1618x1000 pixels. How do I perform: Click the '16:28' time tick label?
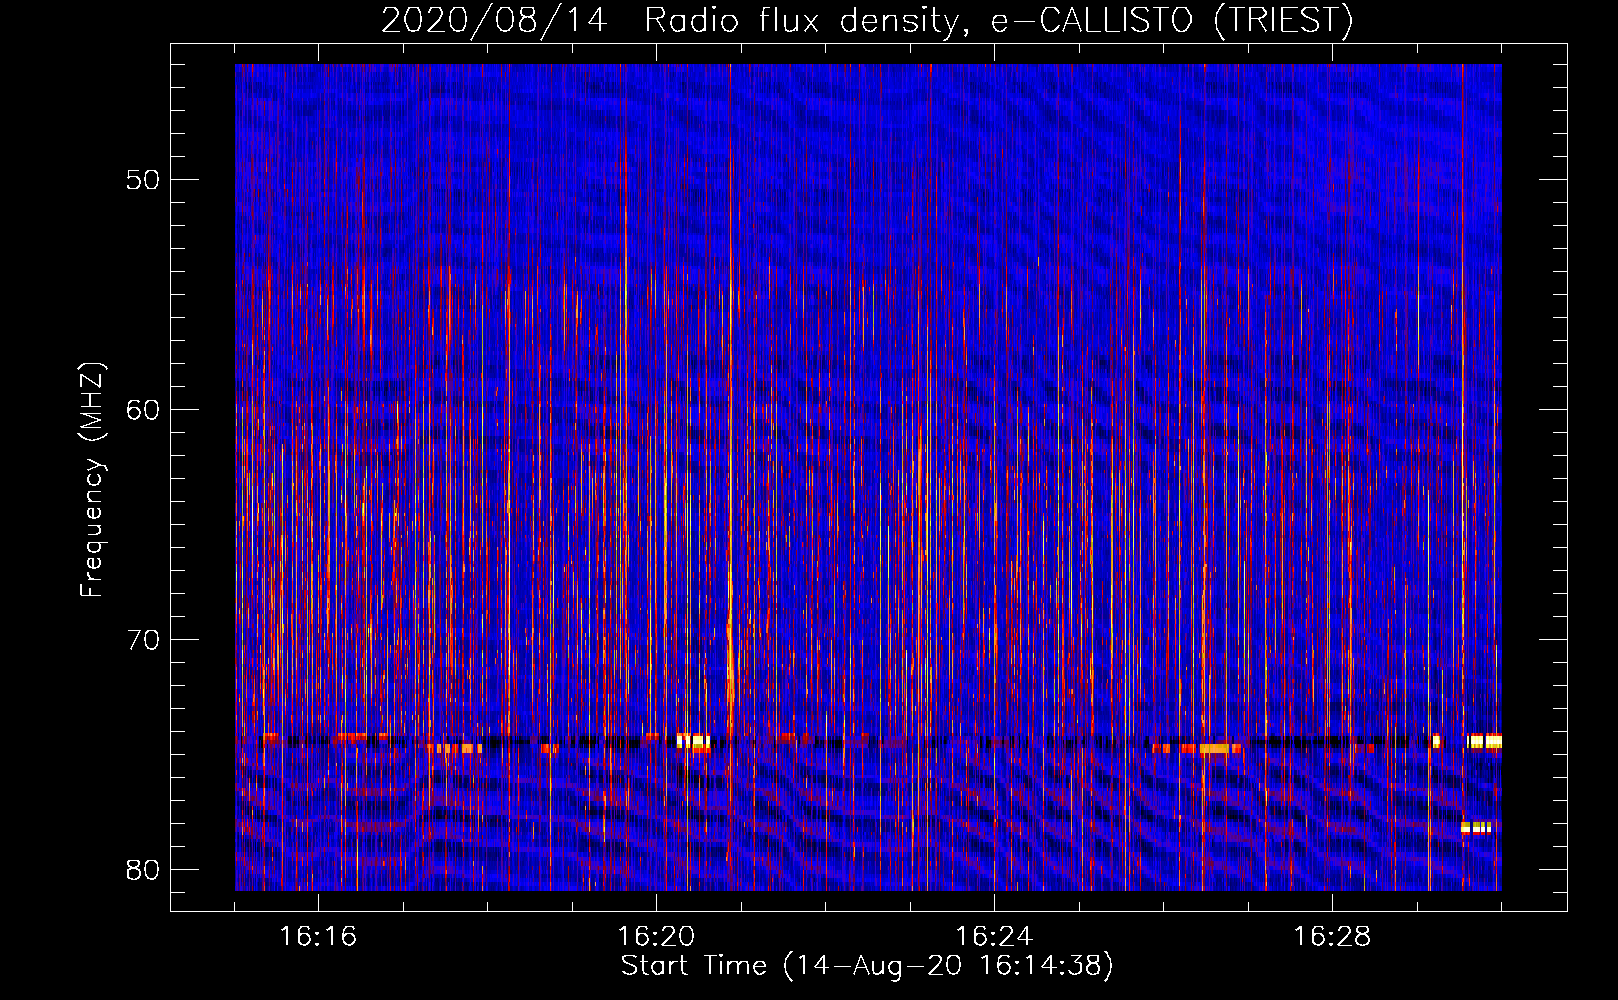click(1332, 937)
